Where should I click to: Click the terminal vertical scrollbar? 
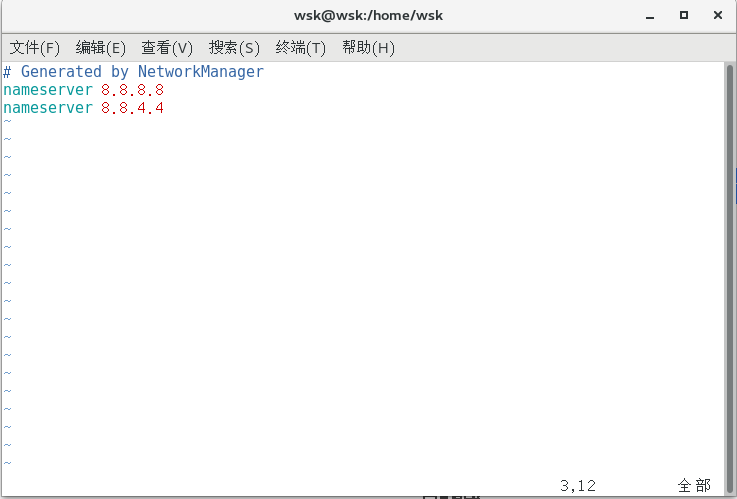click(x=730, y=279)
